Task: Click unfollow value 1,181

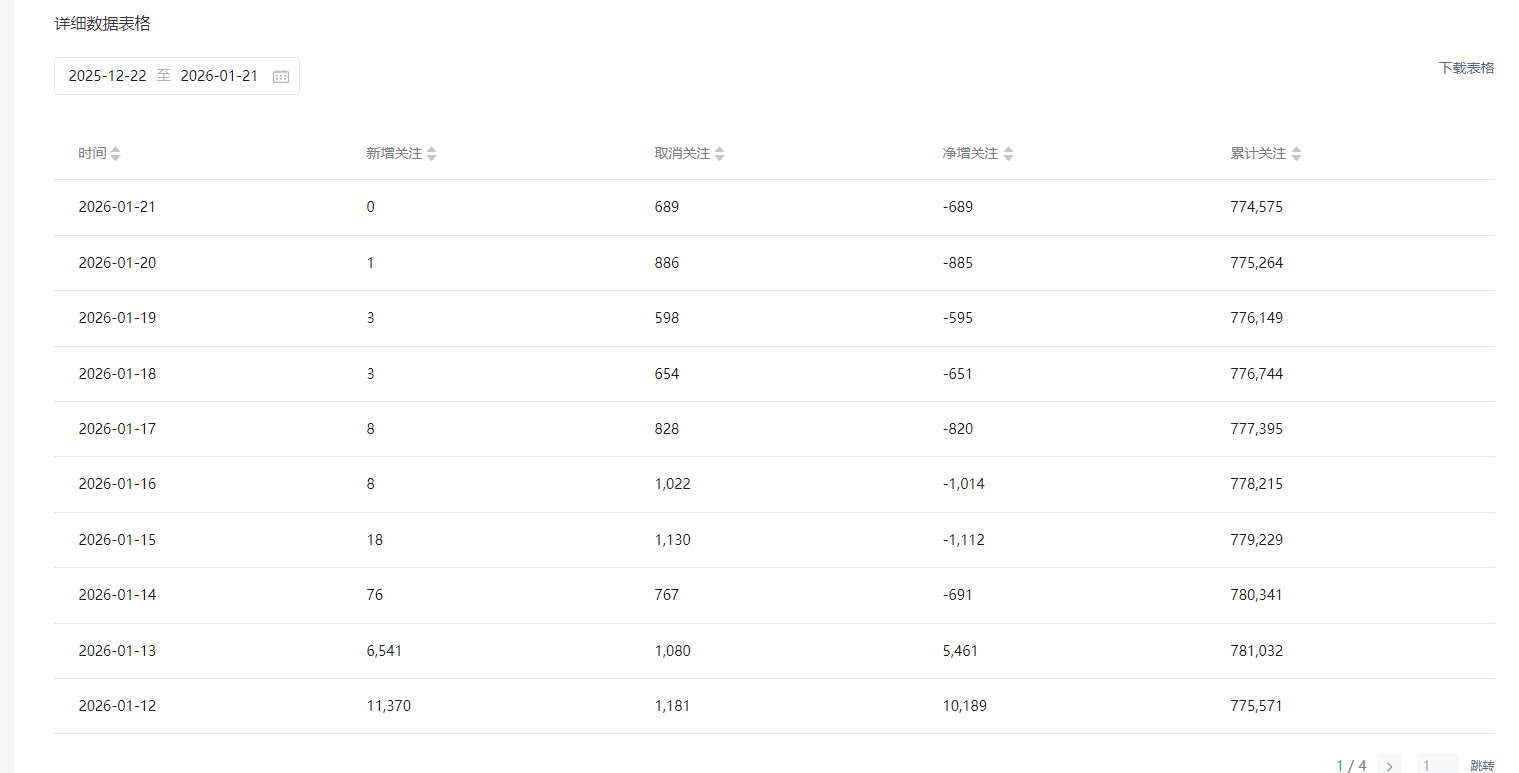Action: click(673, 706)
